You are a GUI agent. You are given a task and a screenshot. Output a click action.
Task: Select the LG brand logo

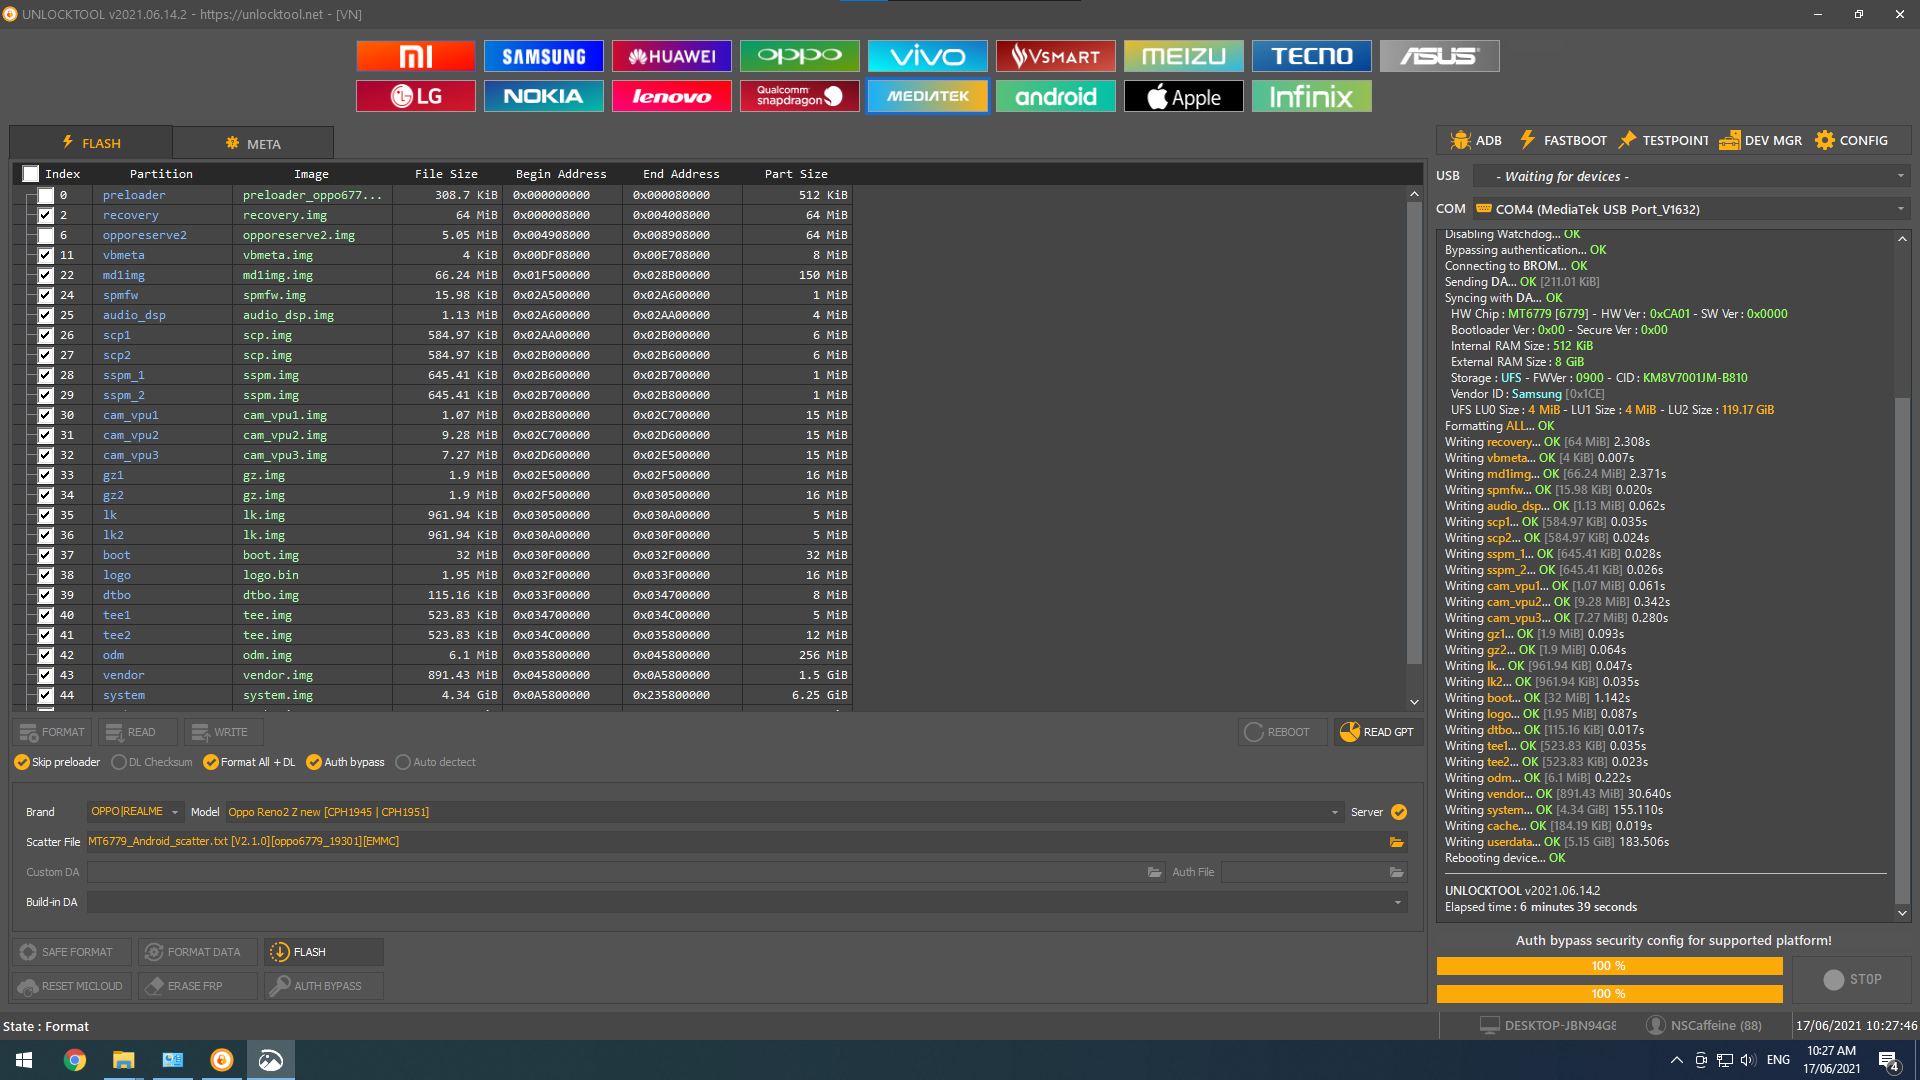(x=416, y=96)
